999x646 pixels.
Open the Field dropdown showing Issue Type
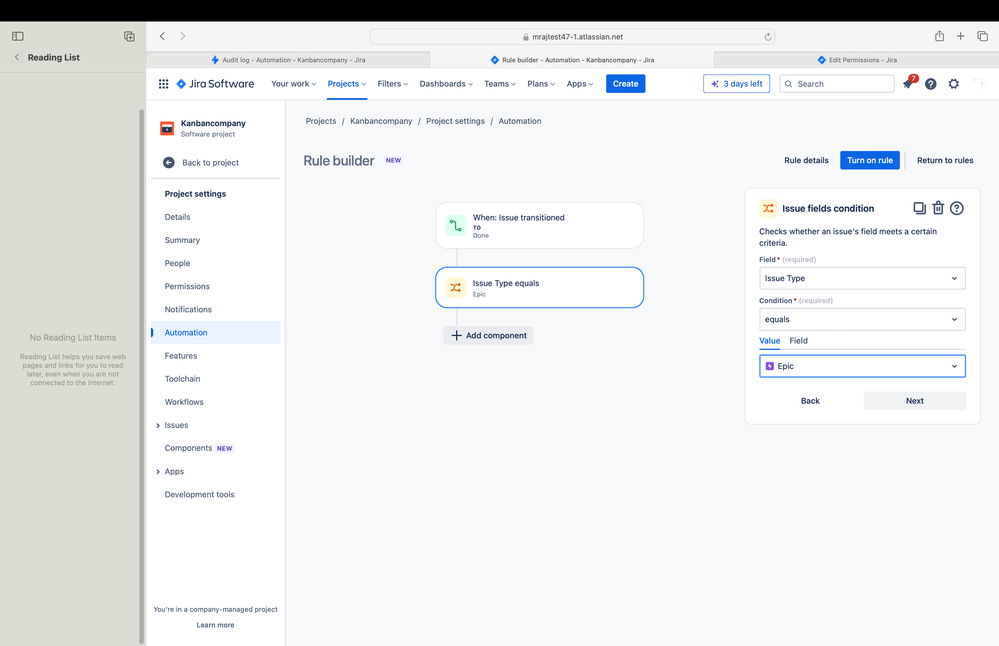[x=862, y=278]
